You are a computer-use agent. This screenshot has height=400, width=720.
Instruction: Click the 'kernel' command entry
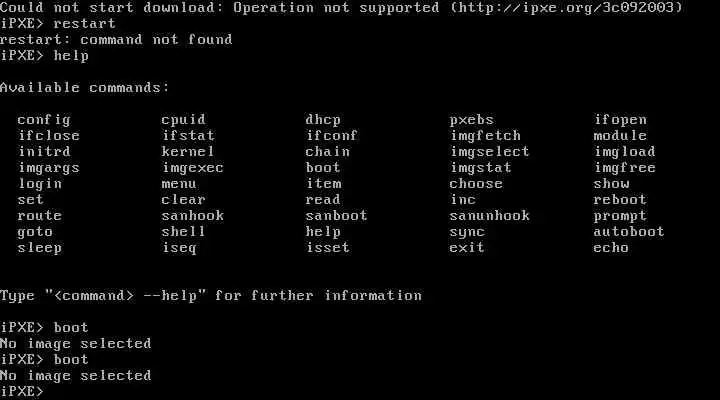(x=188, y=152)
